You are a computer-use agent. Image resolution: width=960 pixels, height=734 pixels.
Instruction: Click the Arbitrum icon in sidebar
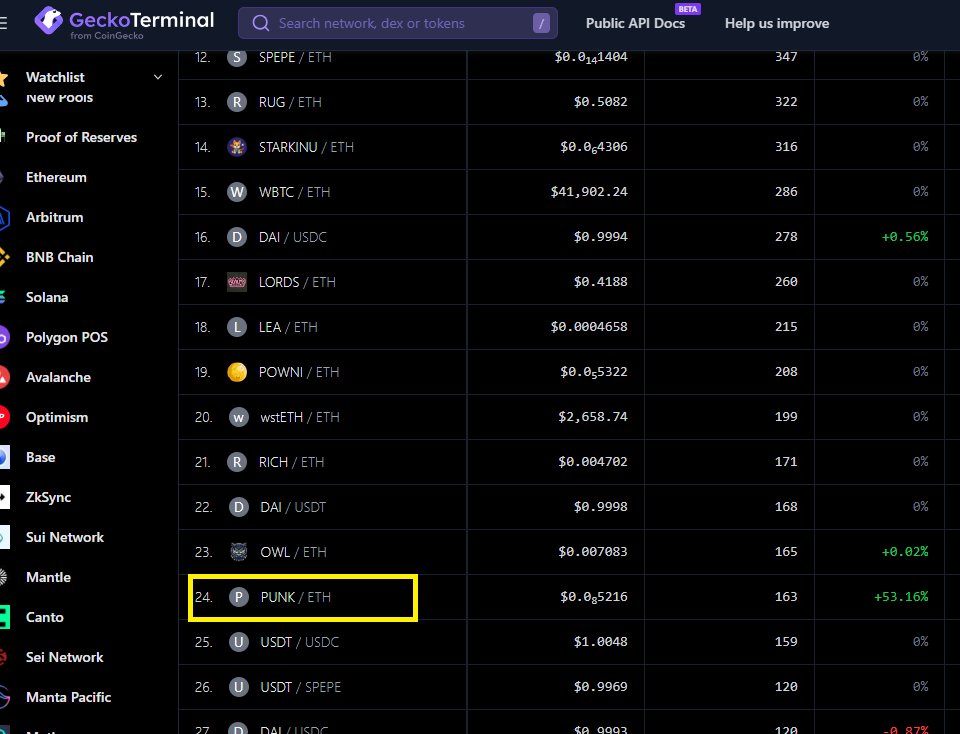(4, 218)
